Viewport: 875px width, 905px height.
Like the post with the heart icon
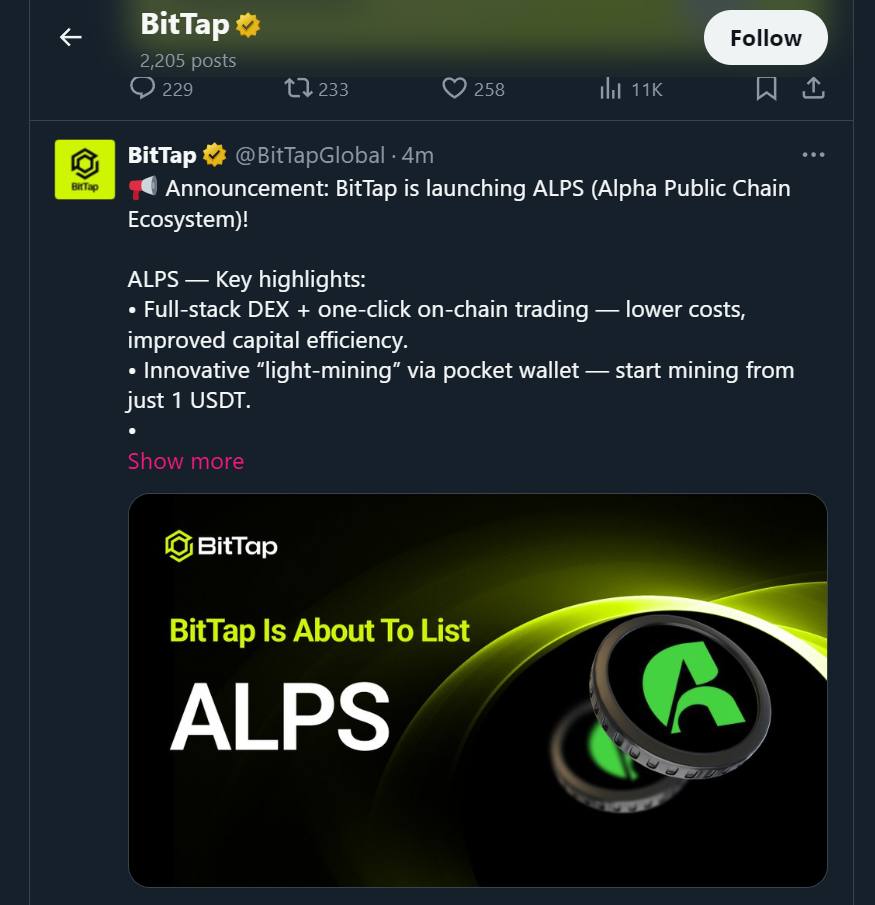455,89
